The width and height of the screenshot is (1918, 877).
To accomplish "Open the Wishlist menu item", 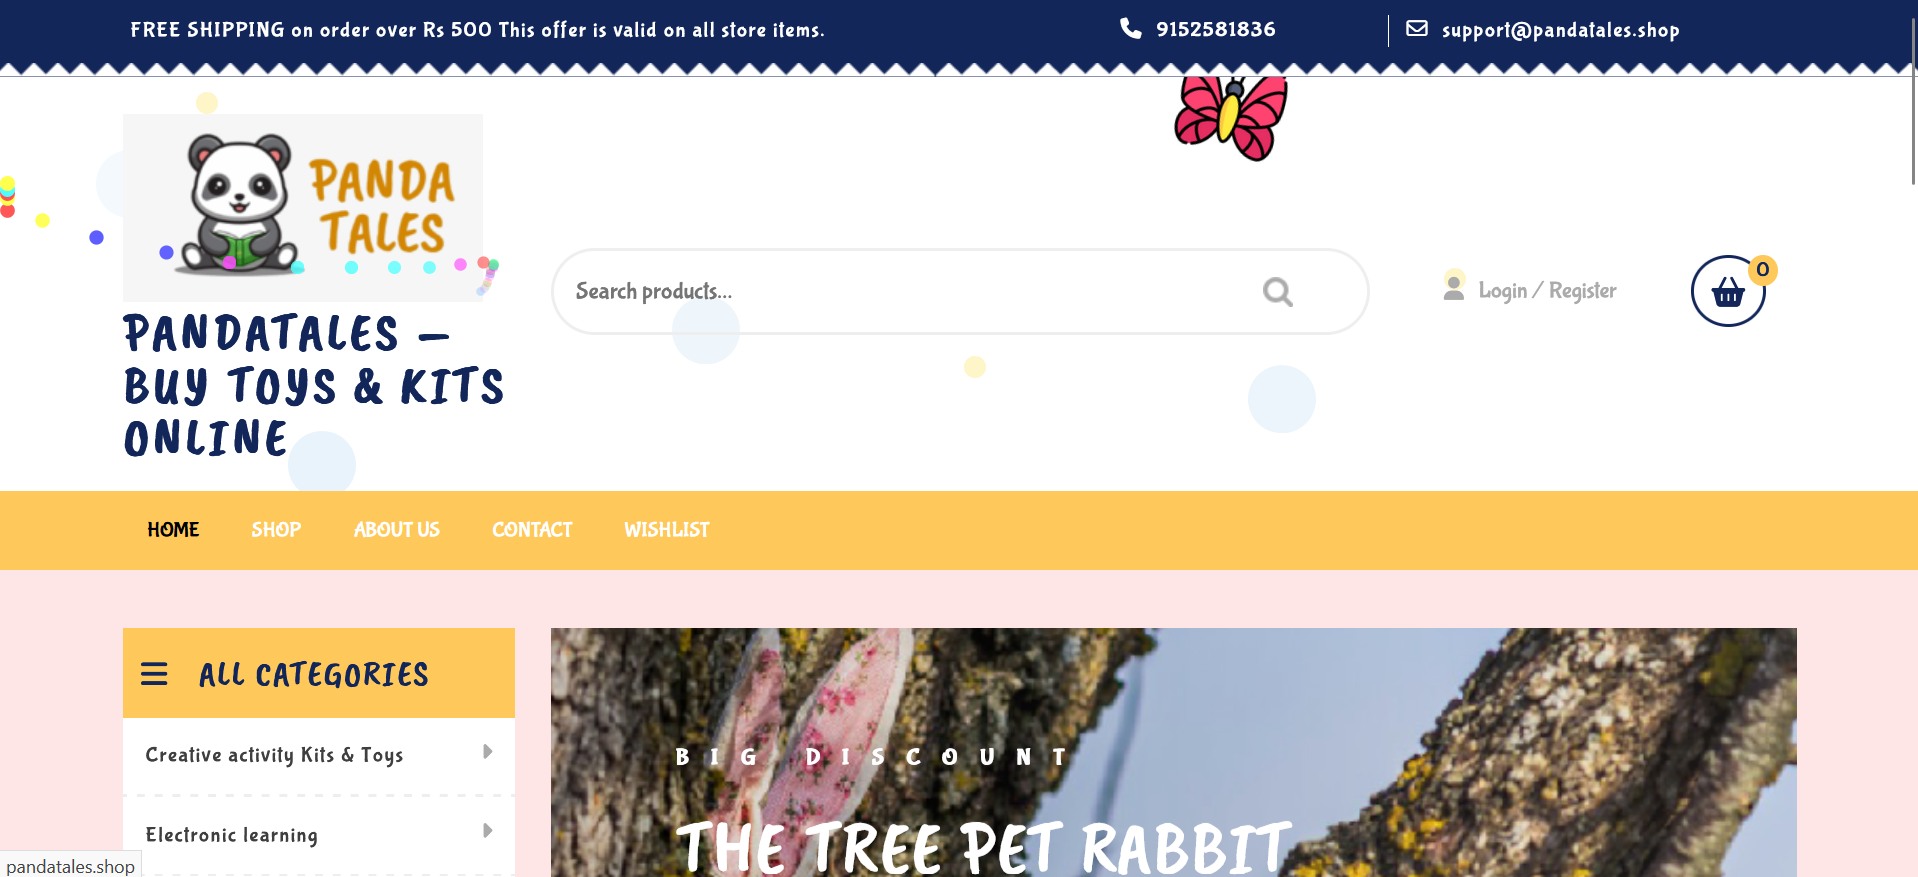I will point(667,530).
